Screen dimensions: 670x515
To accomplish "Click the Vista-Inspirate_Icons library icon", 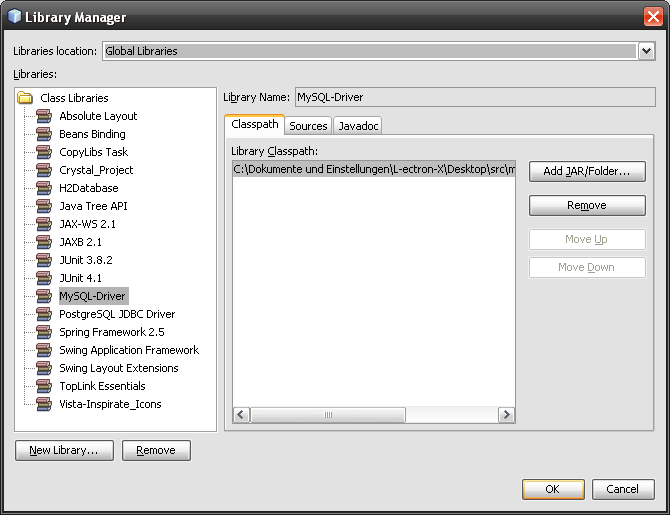I will tap(44, 404).
